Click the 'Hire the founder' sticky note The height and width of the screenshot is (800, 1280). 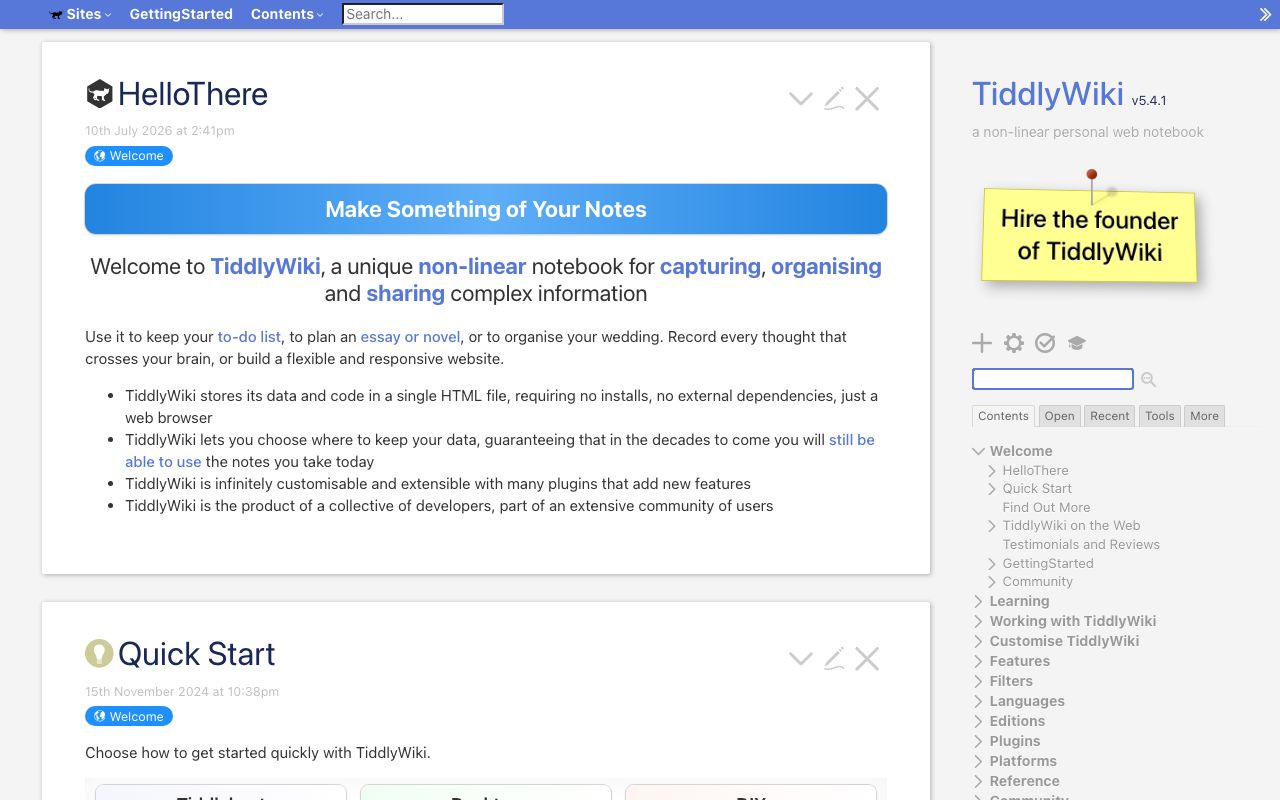(1090, 235)
